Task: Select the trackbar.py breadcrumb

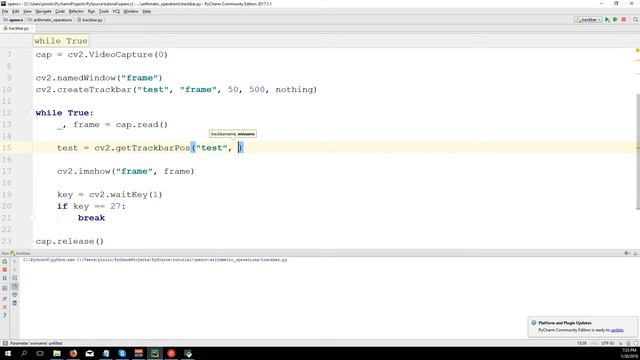Action: tap(90, 20)
